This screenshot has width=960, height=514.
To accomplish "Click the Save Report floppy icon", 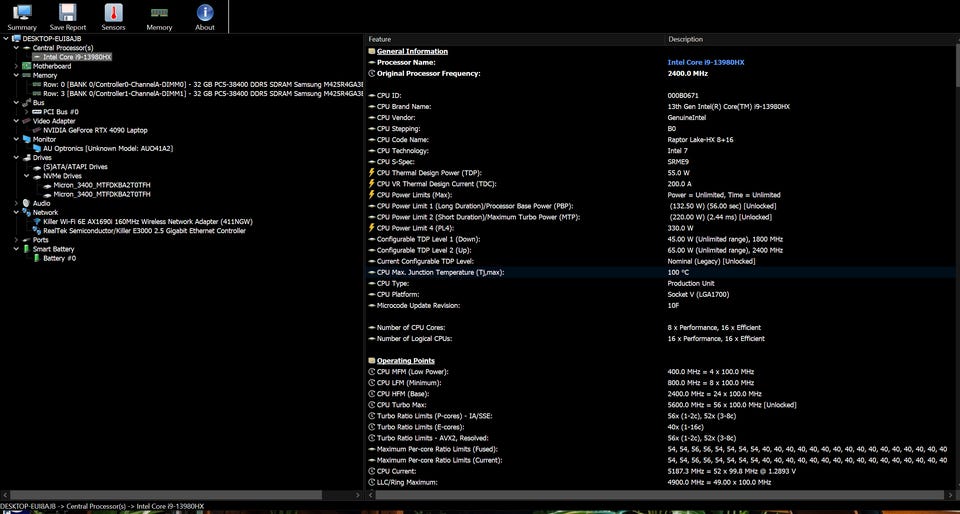I will click(67, 12).
